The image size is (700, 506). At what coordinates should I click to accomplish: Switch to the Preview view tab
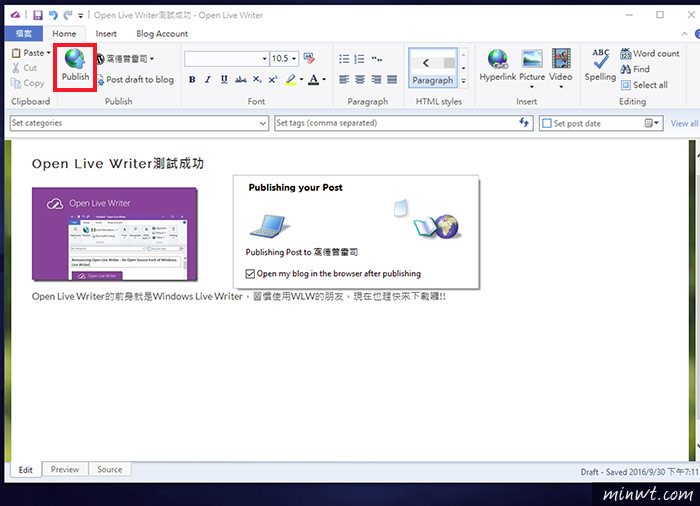[x=65, y=469]
